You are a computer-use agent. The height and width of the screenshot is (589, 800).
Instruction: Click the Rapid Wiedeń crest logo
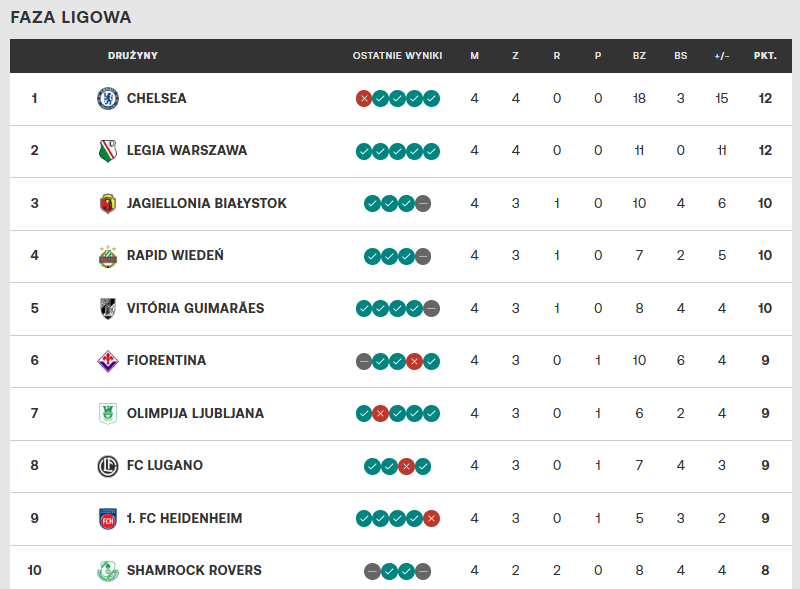pos(108,256)
